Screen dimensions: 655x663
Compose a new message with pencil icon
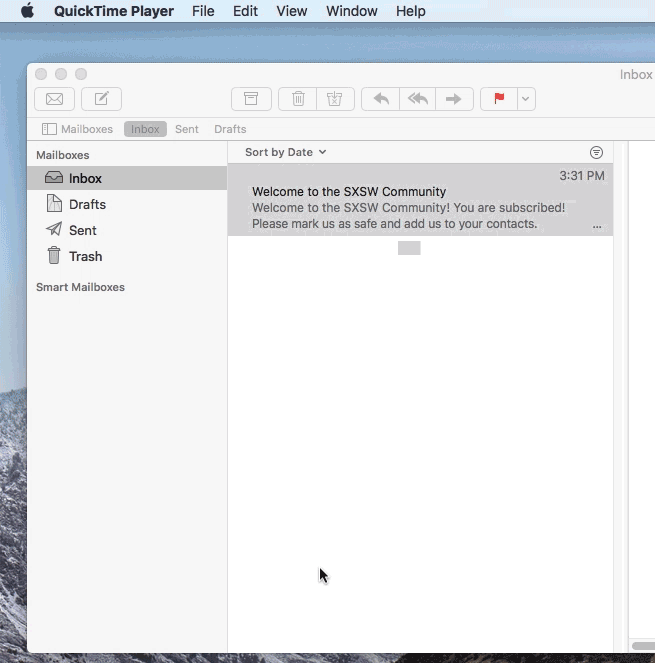click(101, 99)
